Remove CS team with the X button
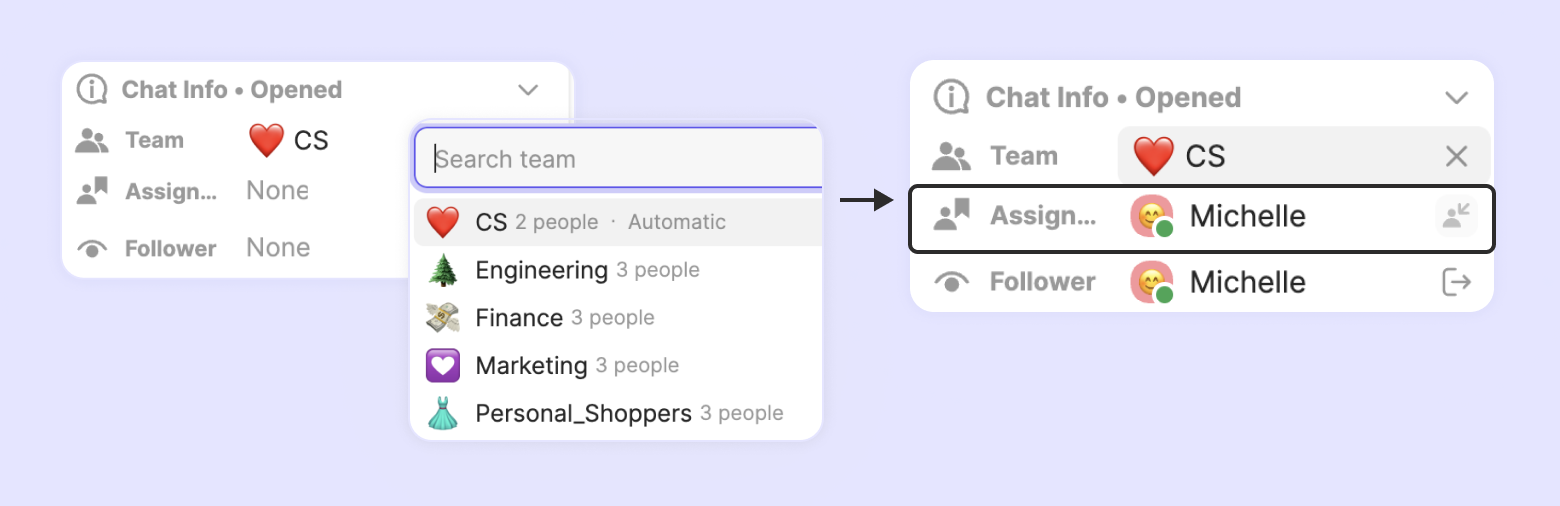The height and width of the screenshot is (506, 1560). click(x=1456, y=156)
